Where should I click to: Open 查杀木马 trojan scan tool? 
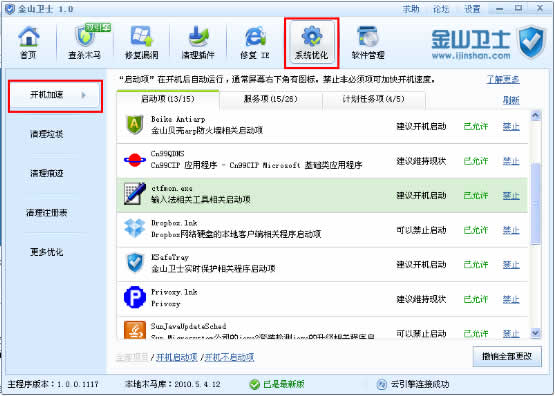[85, 42]
